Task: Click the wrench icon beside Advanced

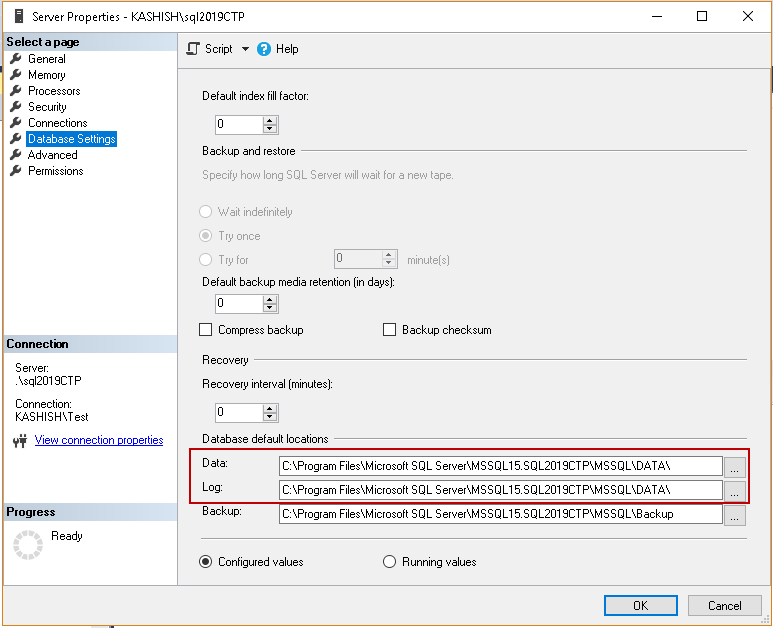Action: (x=16, y=155)
